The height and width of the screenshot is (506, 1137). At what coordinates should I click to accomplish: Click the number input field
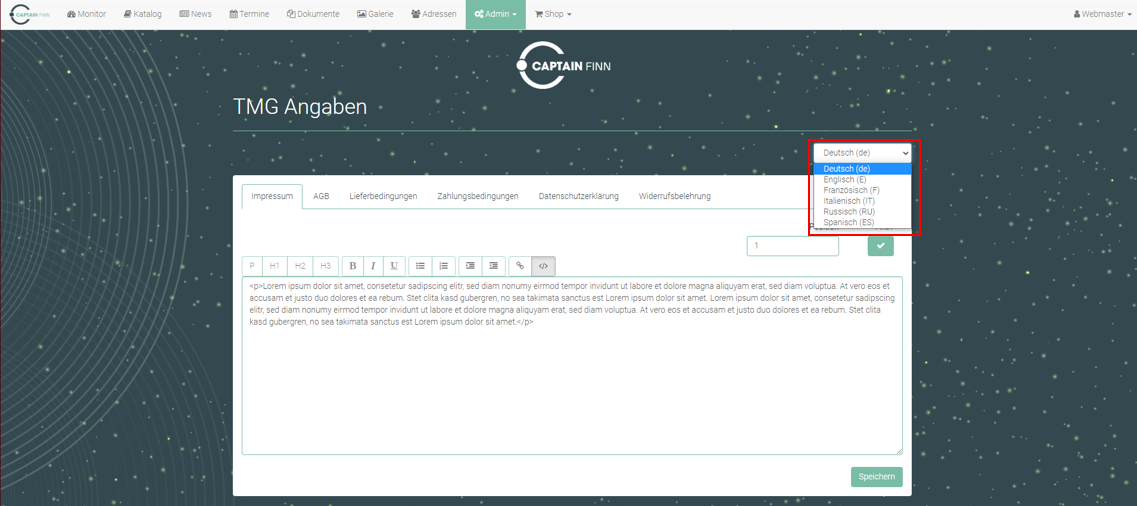(792, 246)
